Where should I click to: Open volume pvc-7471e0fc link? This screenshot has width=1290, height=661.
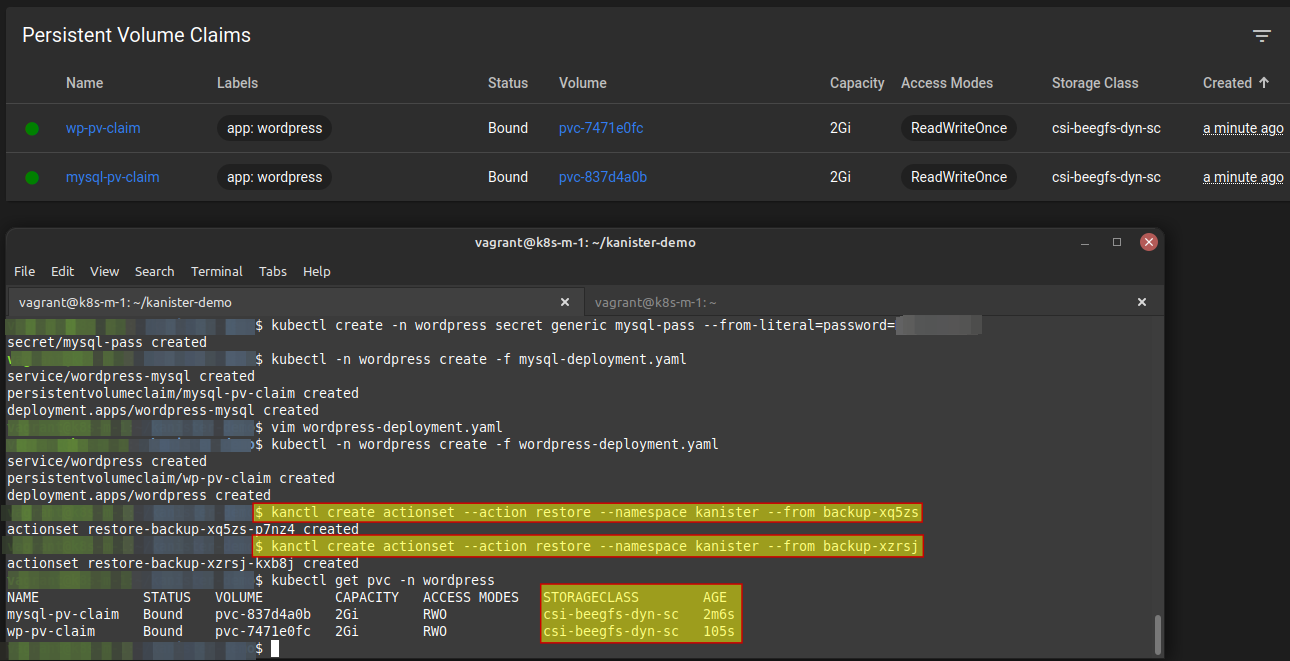(x=601, y=128)
